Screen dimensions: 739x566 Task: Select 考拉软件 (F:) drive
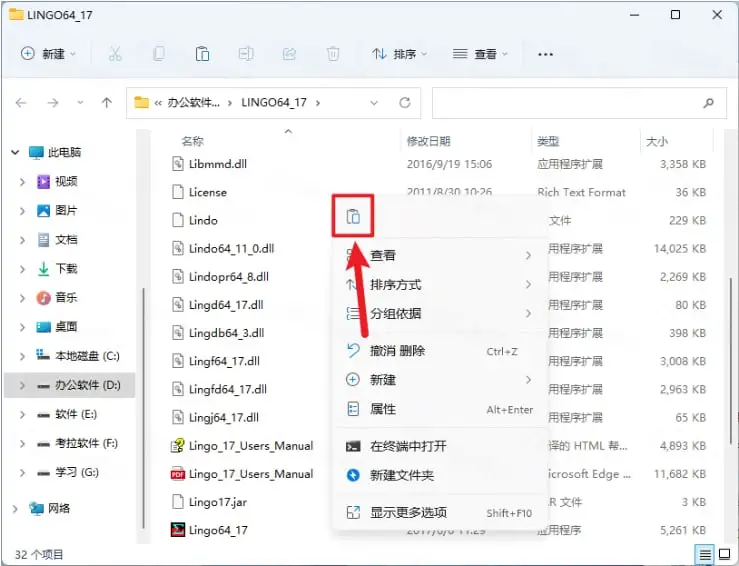point(86,443)
